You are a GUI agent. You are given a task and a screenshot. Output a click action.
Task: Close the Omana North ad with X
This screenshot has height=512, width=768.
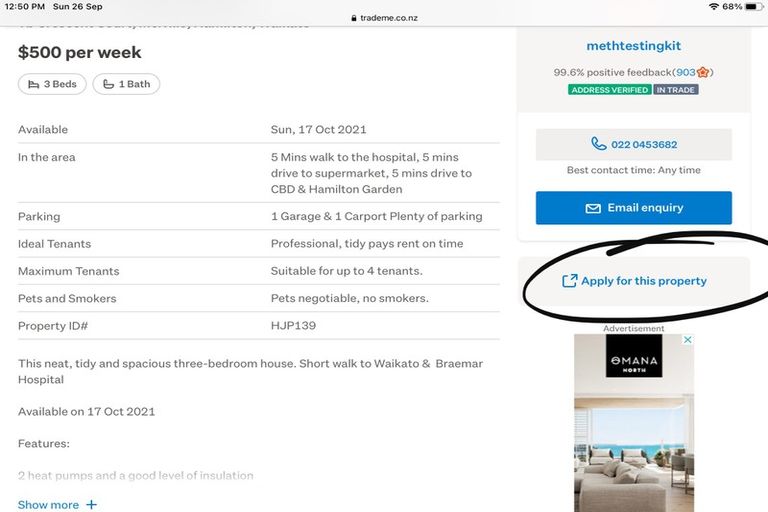pos(688,340)
